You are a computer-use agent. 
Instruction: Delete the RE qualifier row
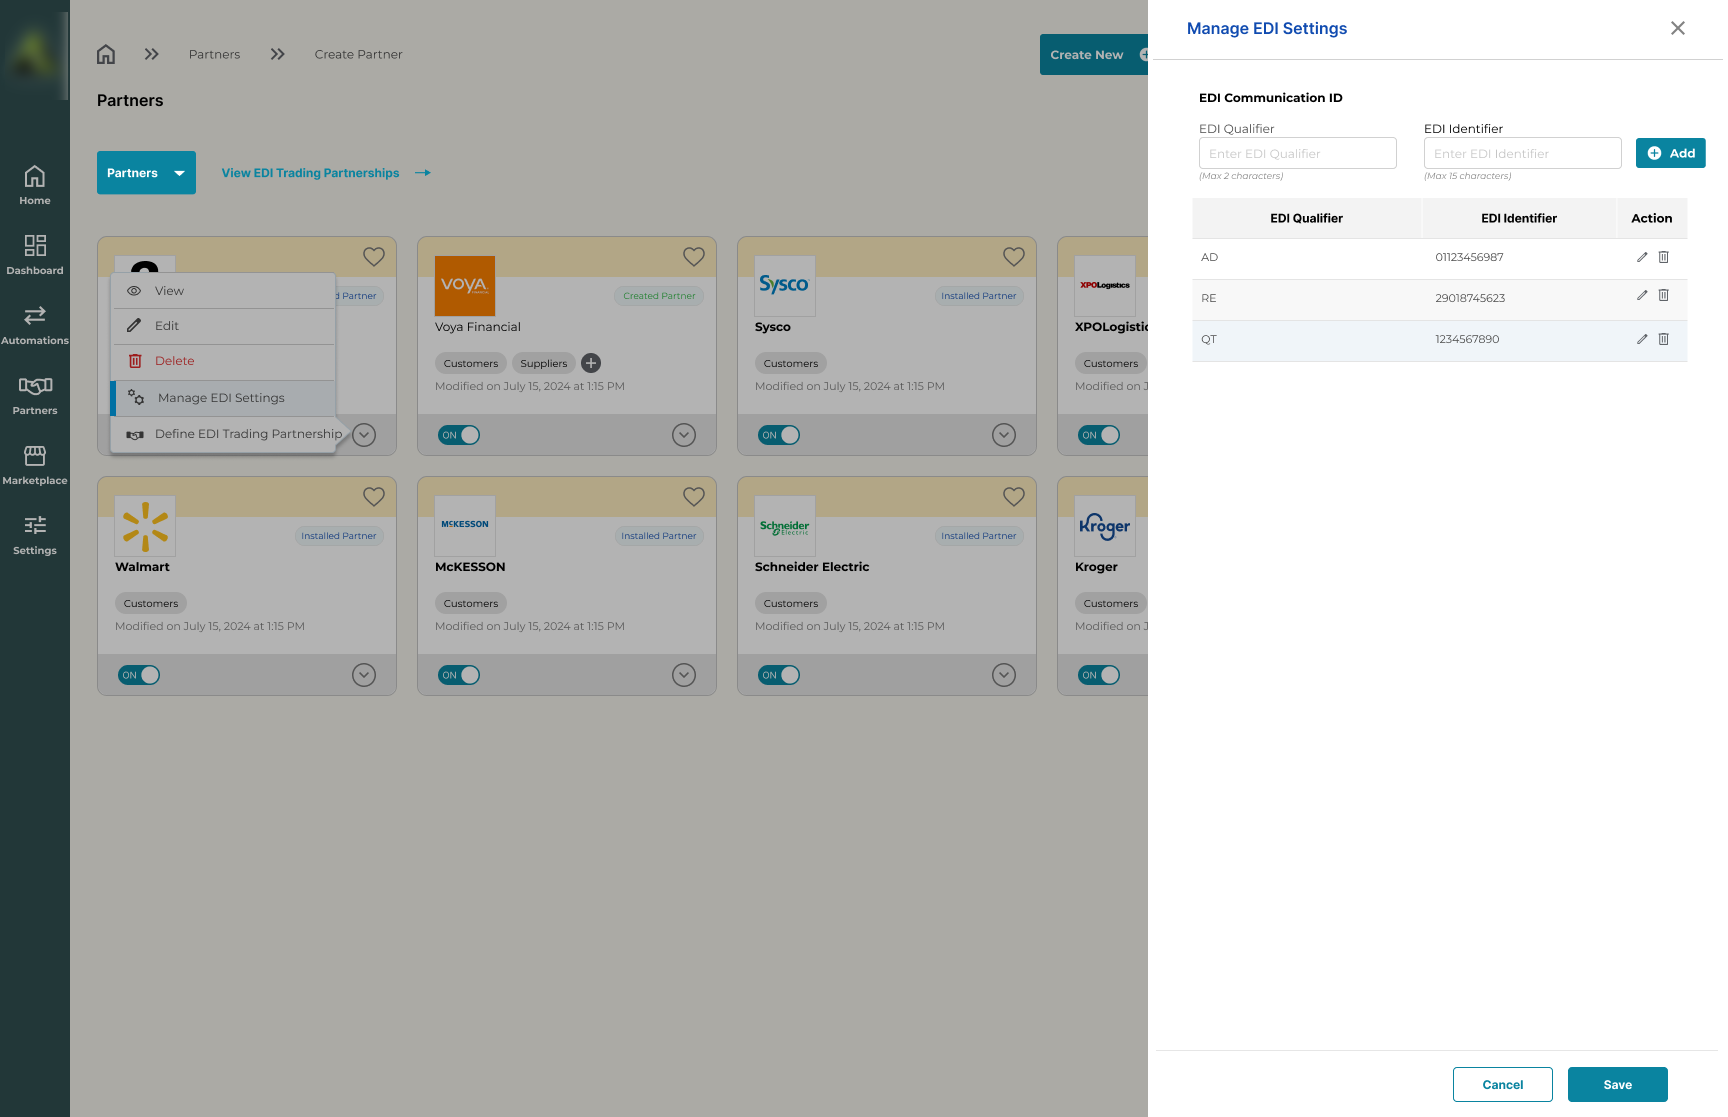point(1664,296)
